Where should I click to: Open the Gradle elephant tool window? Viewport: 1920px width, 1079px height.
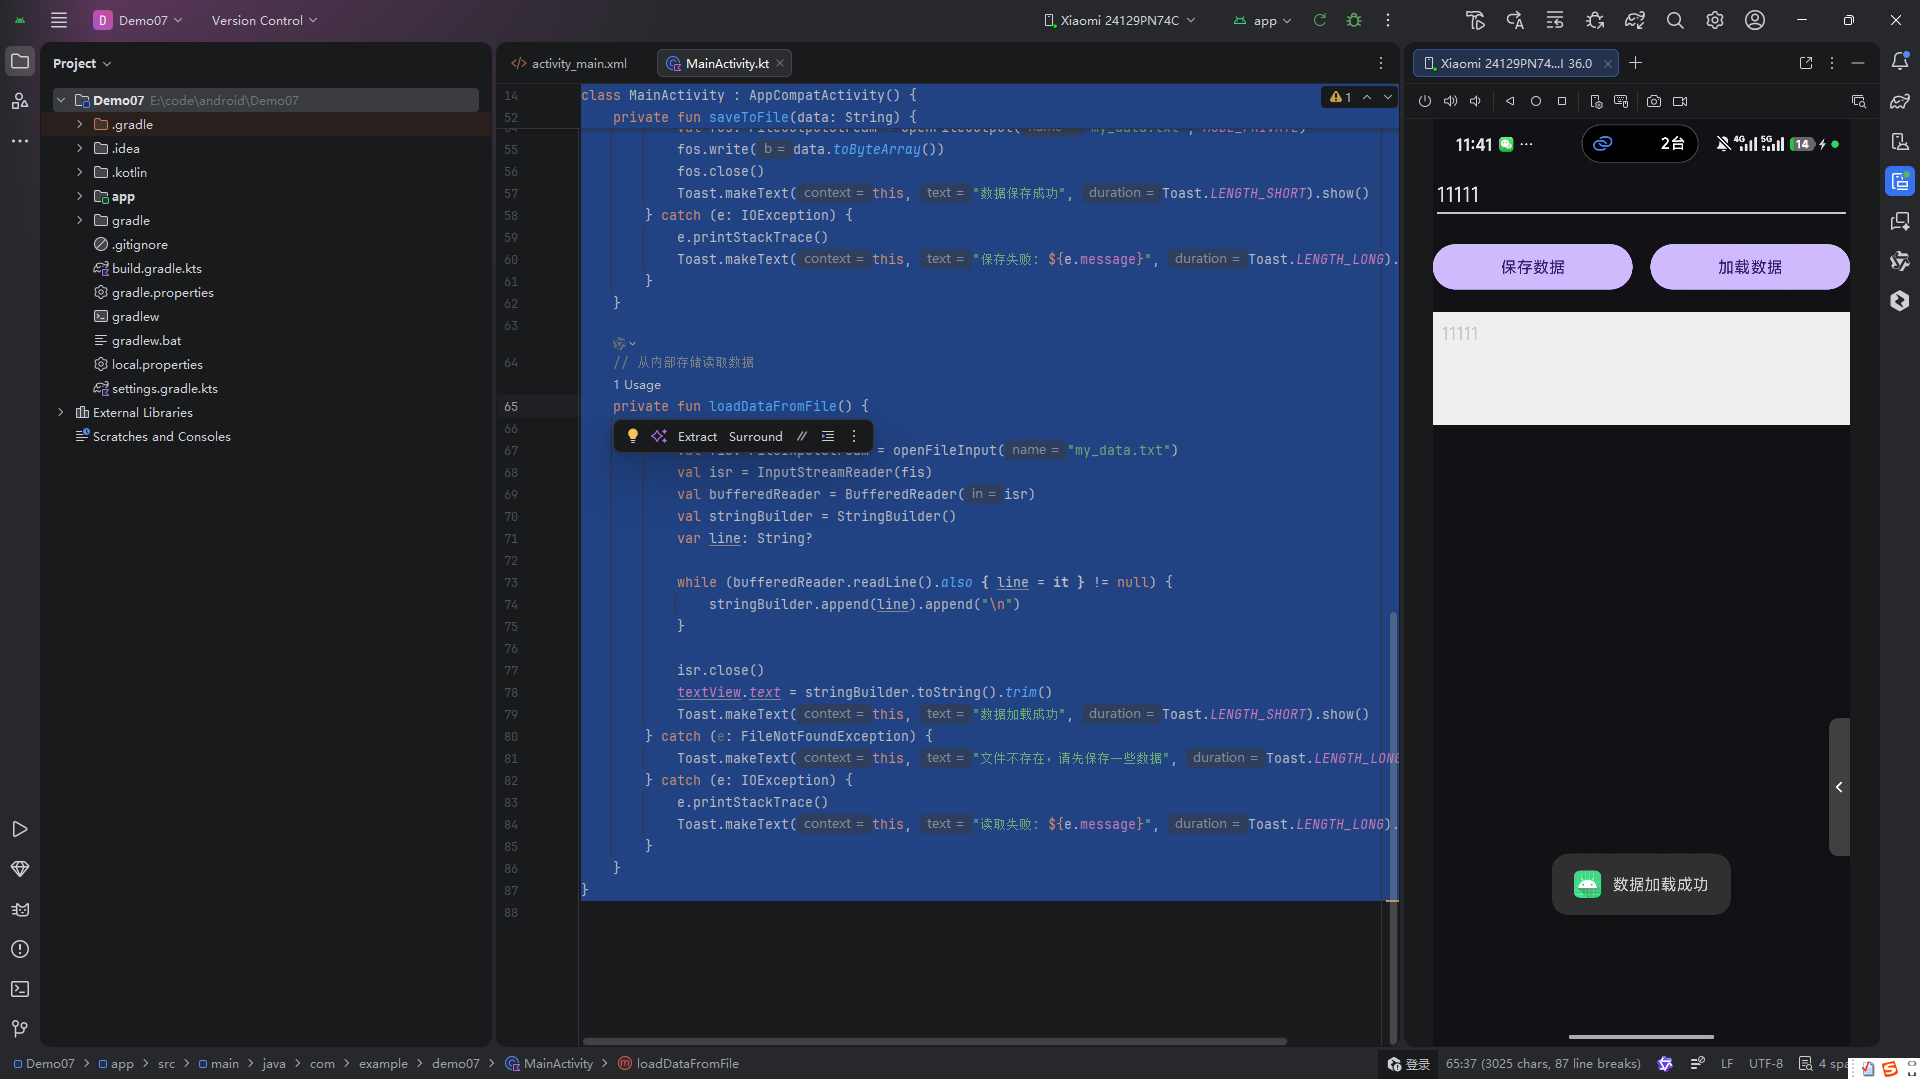pos(1900,101)
